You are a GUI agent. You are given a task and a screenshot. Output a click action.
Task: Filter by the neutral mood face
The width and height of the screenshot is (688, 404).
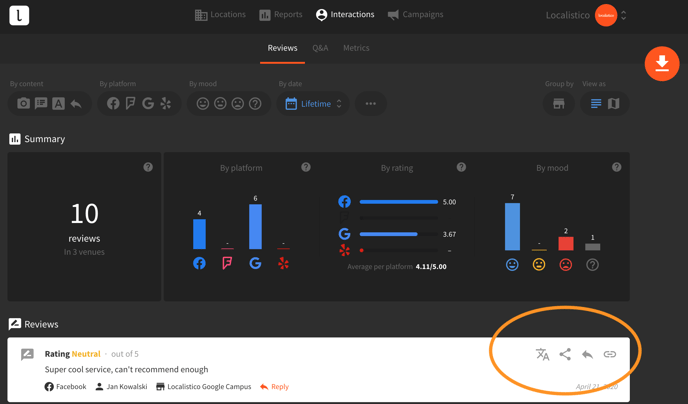click(220, 104)
